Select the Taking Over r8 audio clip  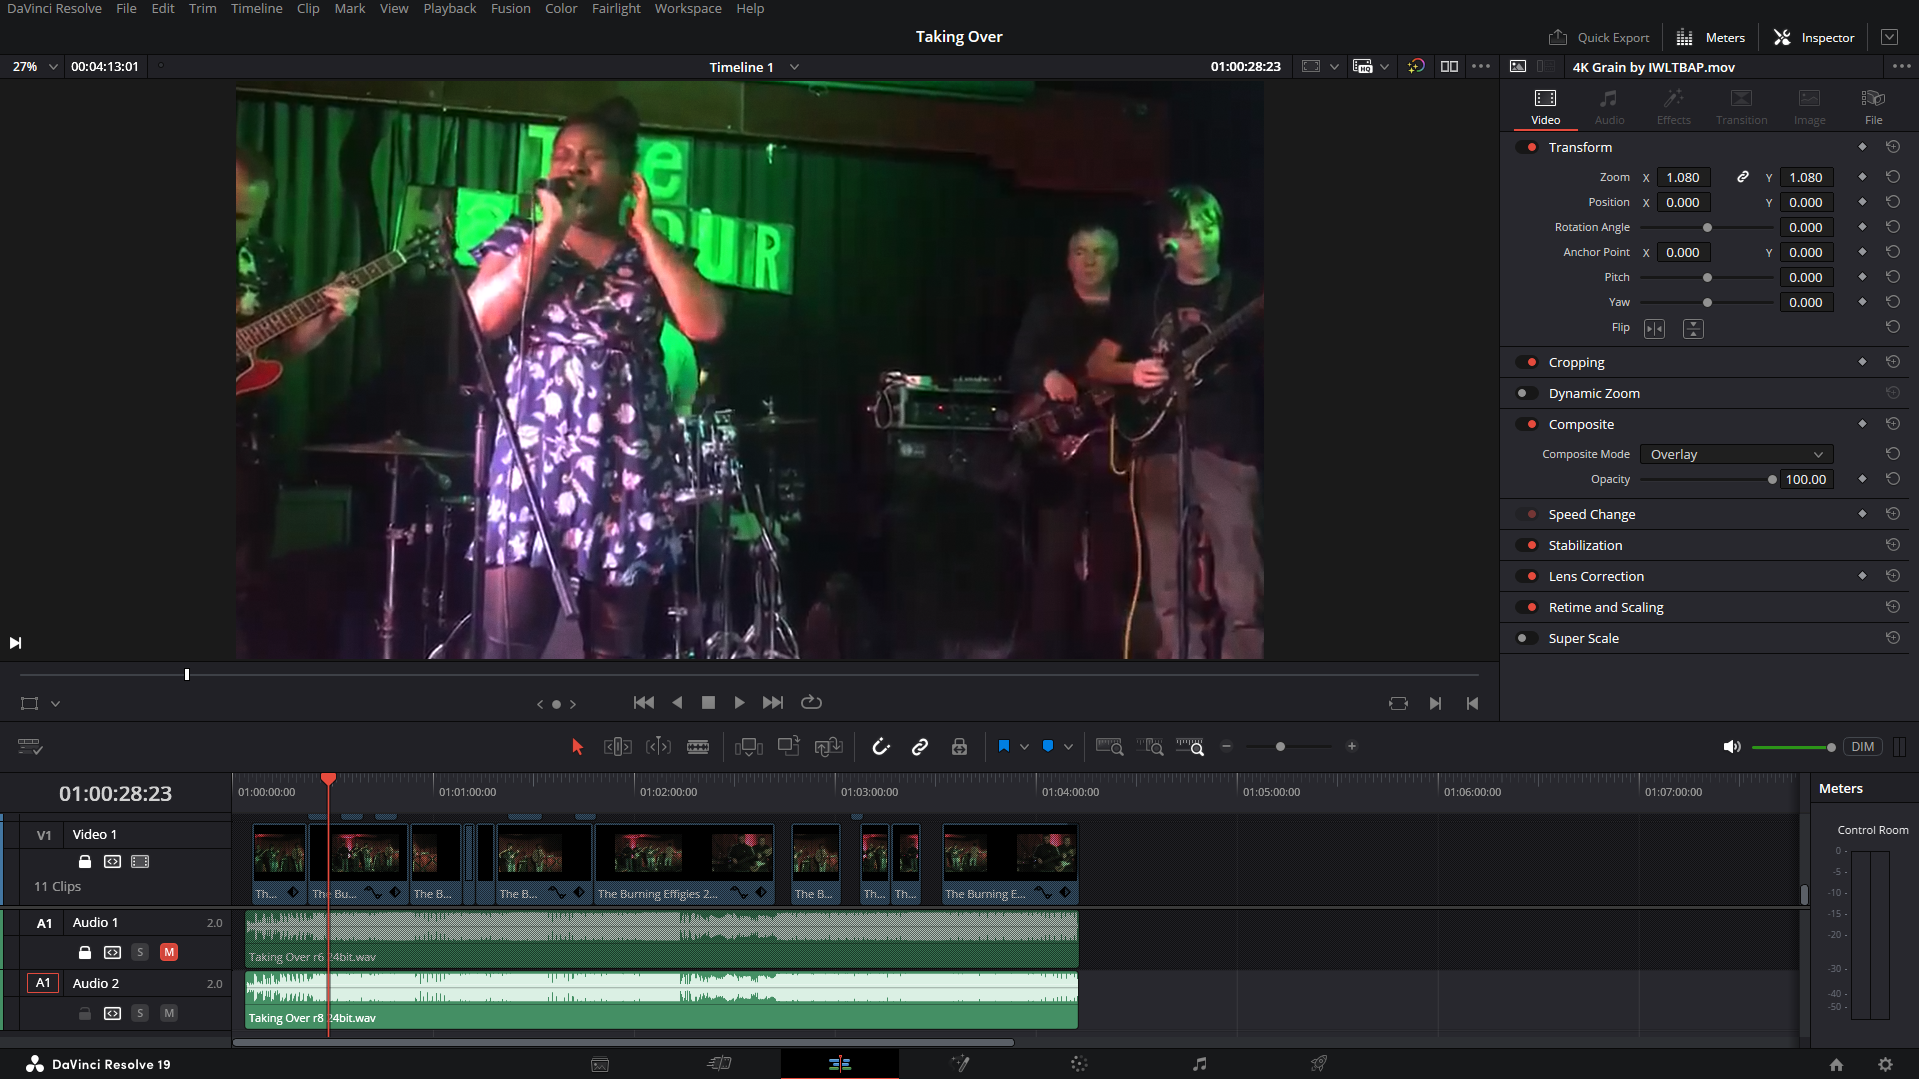[x=660, y=999]
